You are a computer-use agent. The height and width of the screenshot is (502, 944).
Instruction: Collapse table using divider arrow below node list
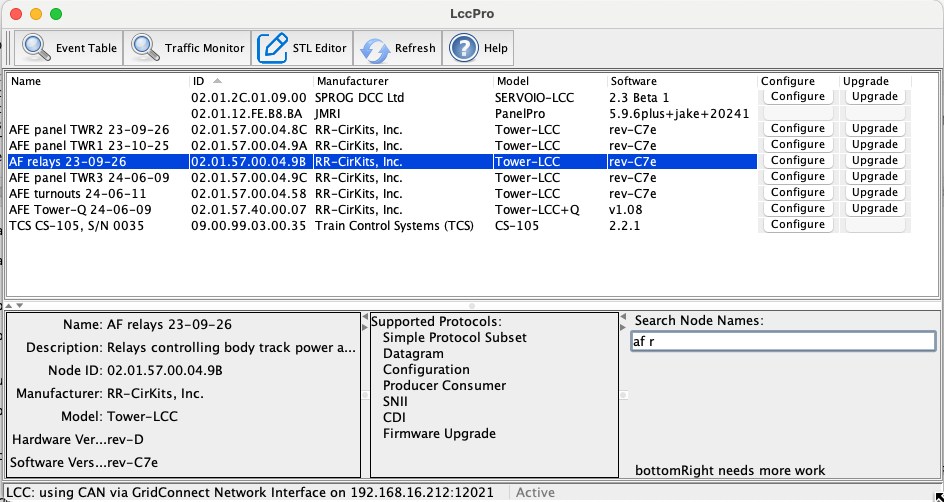pyautogui.click(x=8, y=305)
